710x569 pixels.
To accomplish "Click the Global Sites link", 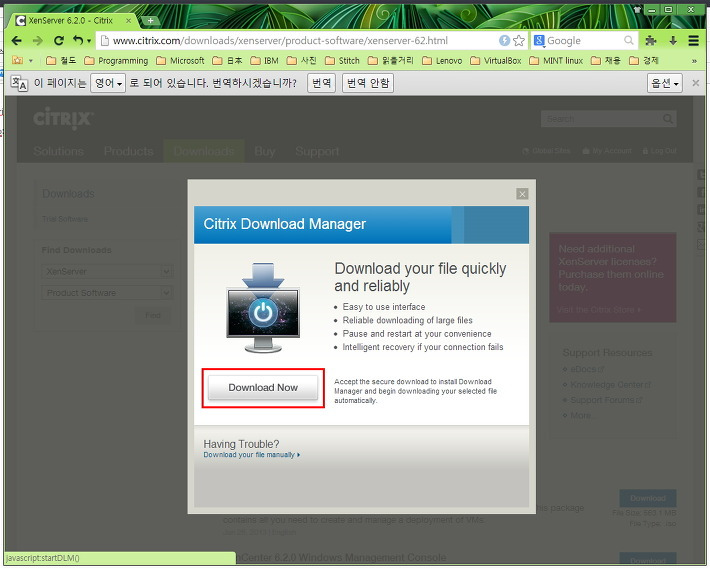I will (x=546, y=151).
